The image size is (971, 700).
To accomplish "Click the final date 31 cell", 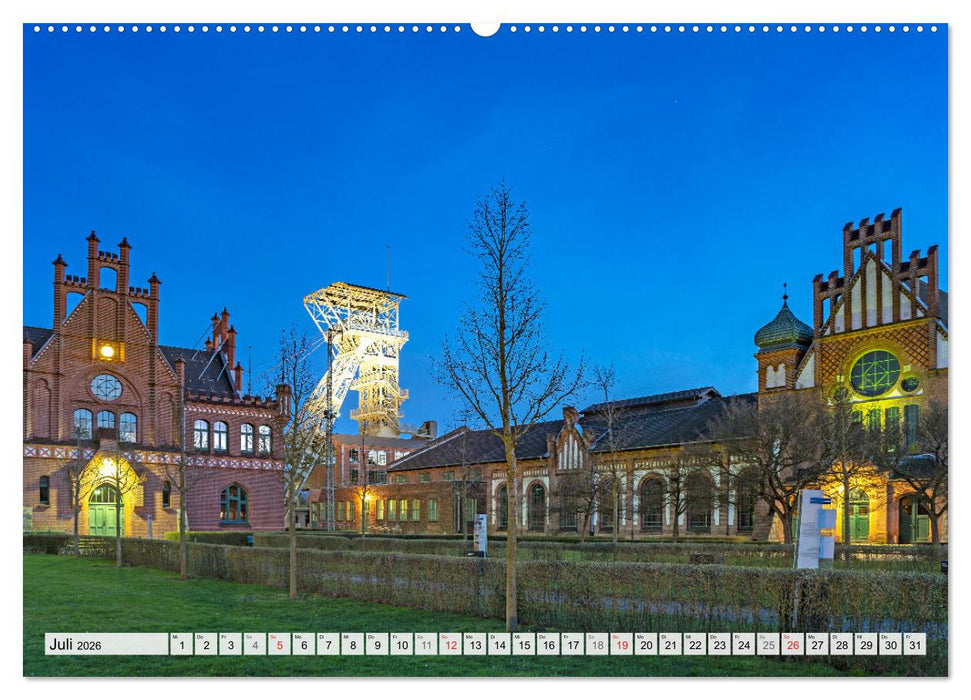I will [913, 646].
